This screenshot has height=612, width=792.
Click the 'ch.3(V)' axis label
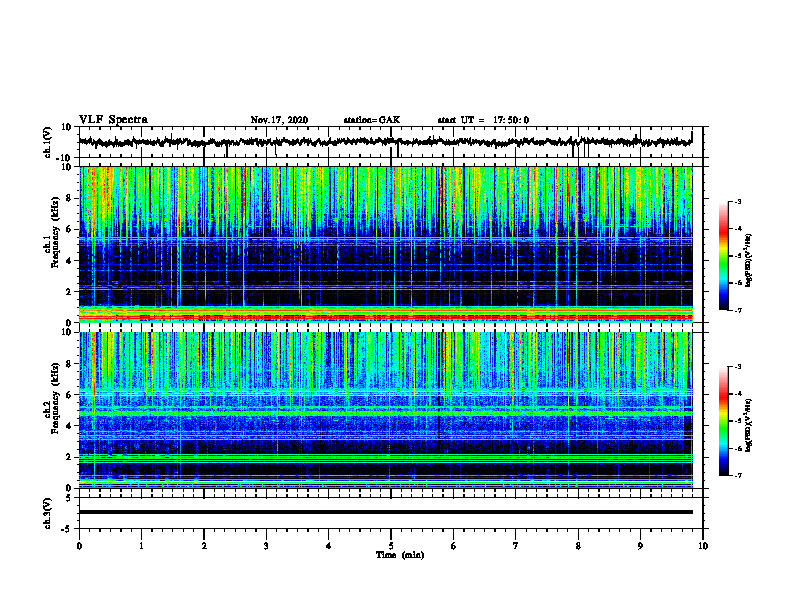point(48,513)
